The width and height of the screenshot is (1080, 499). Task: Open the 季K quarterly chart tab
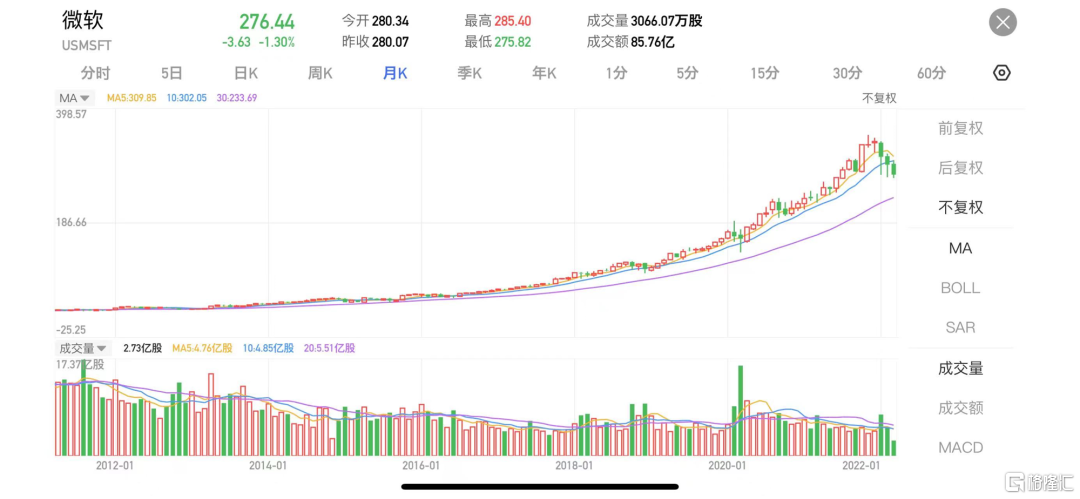click(469, 73)
